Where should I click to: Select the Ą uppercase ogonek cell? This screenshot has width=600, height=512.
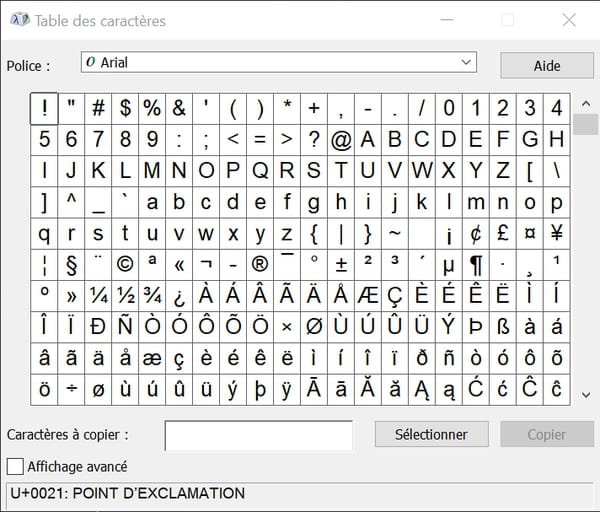tap(422, 390)
